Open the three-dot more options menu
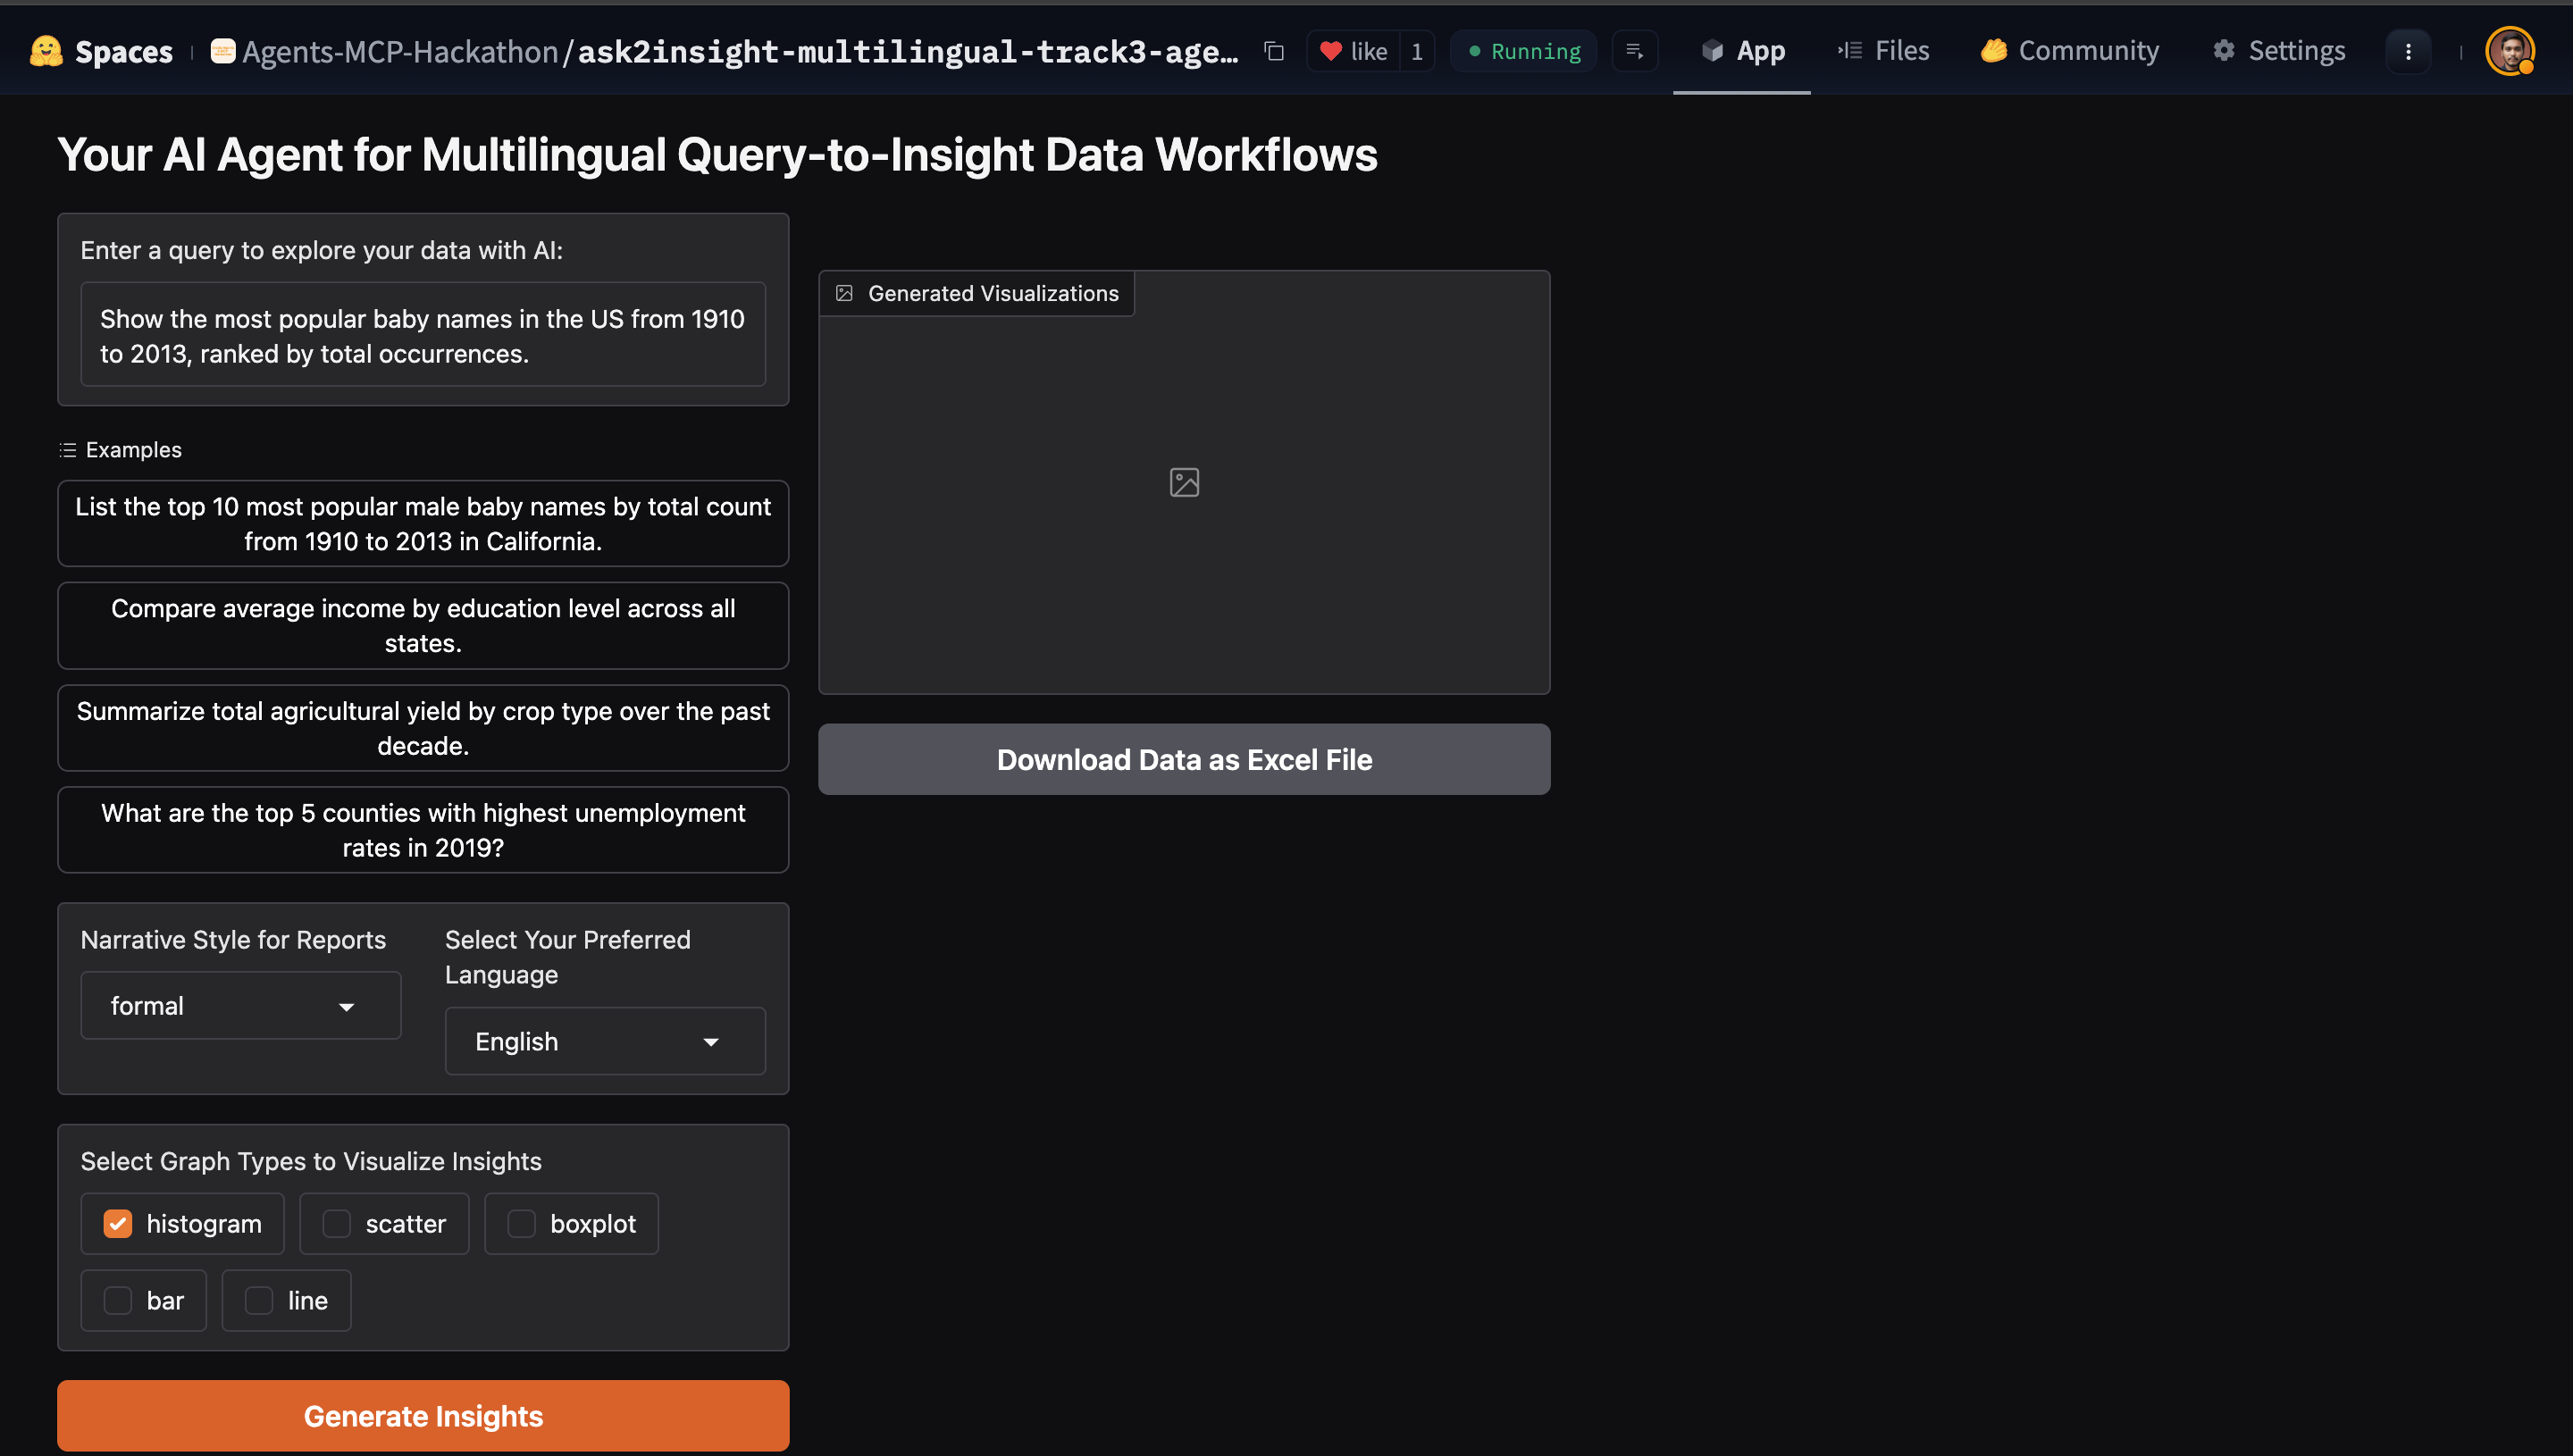 coord(2408,51)
